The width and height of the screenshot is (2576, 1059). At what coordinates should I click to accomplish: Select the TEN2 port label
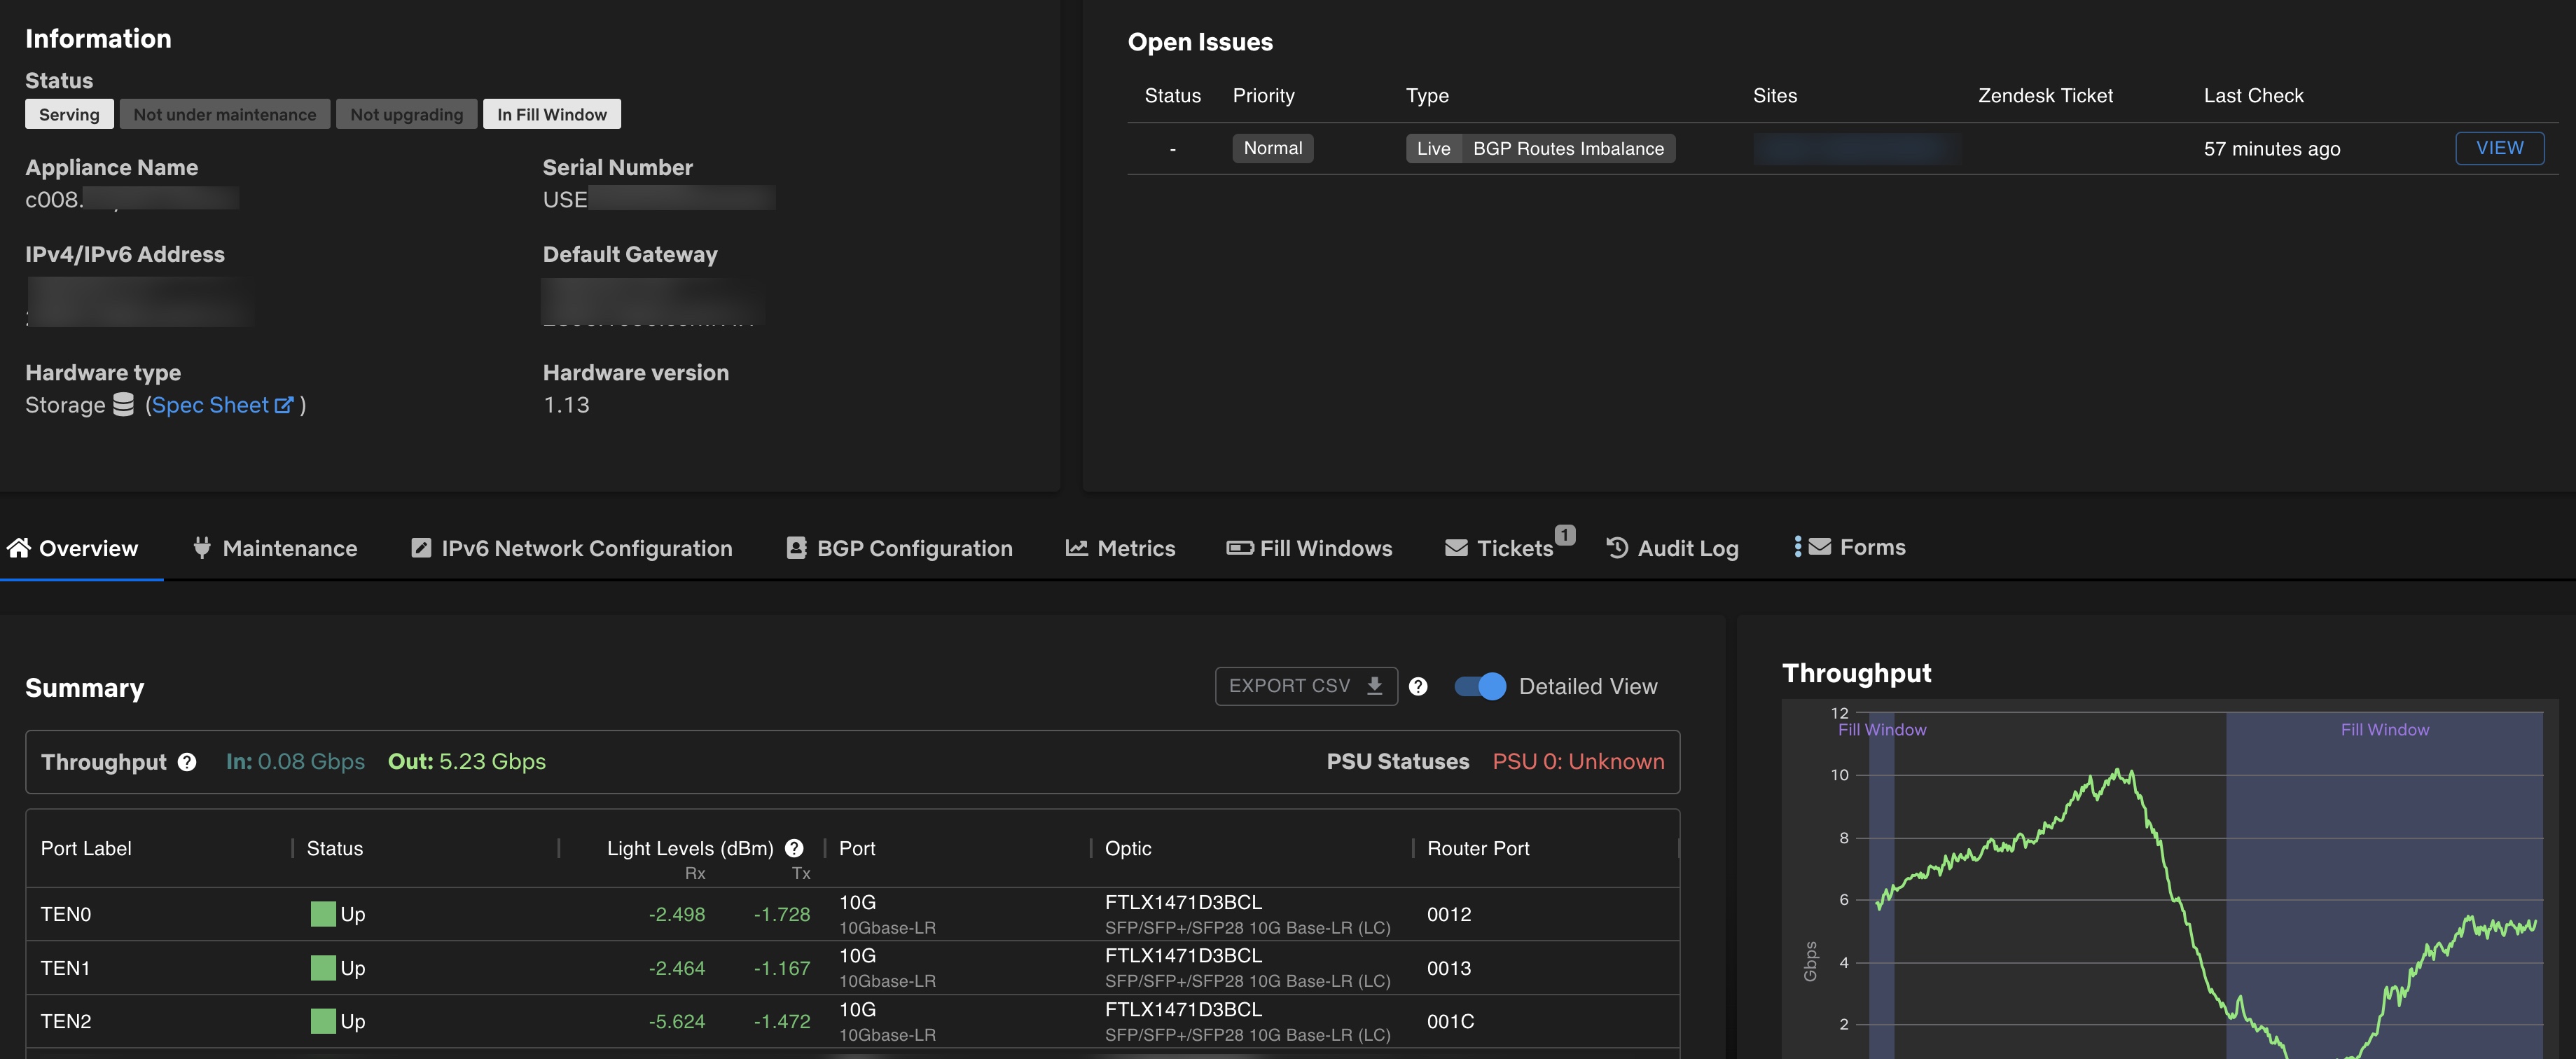(x=66, y=1021)
